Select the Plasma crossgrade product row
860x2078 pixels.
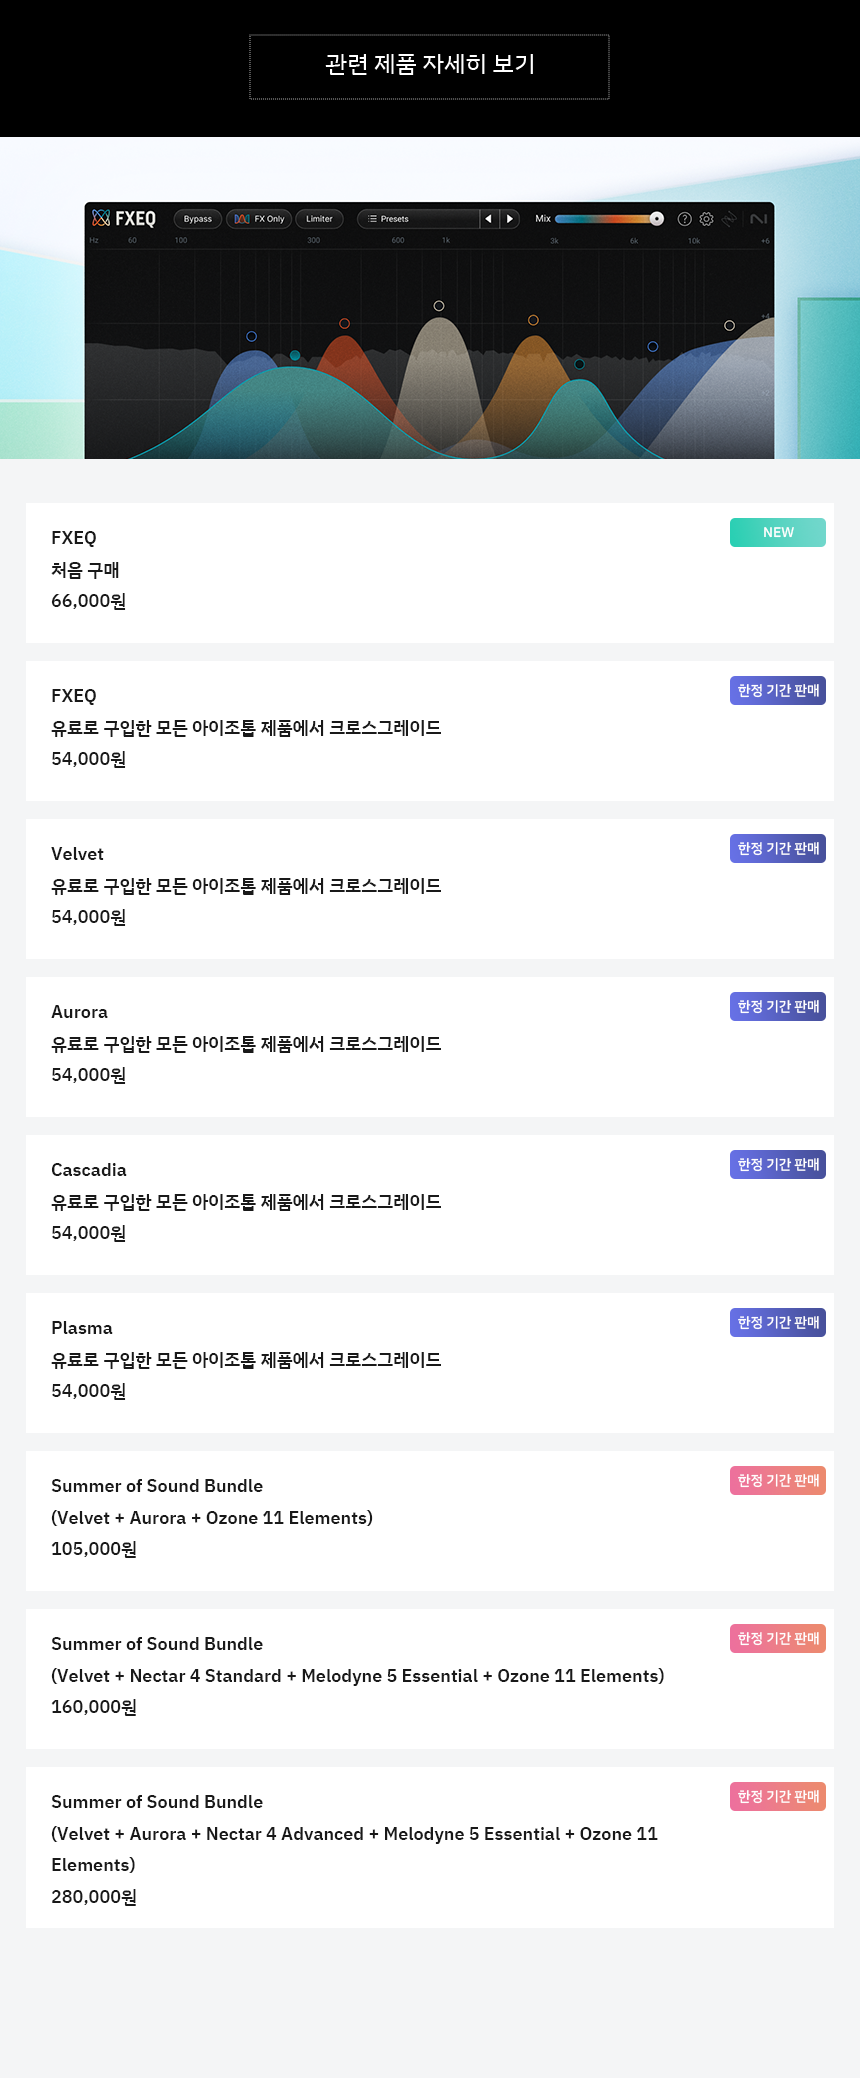430,1363
